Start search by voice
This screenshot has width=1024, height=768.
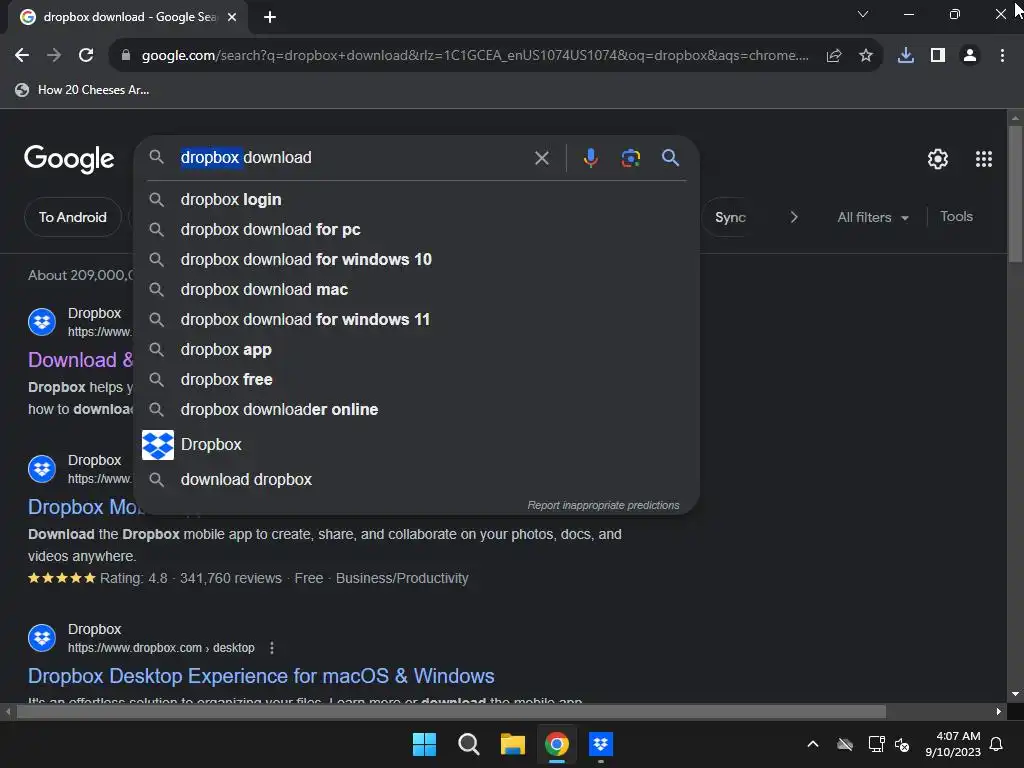(x=590, y=158)
